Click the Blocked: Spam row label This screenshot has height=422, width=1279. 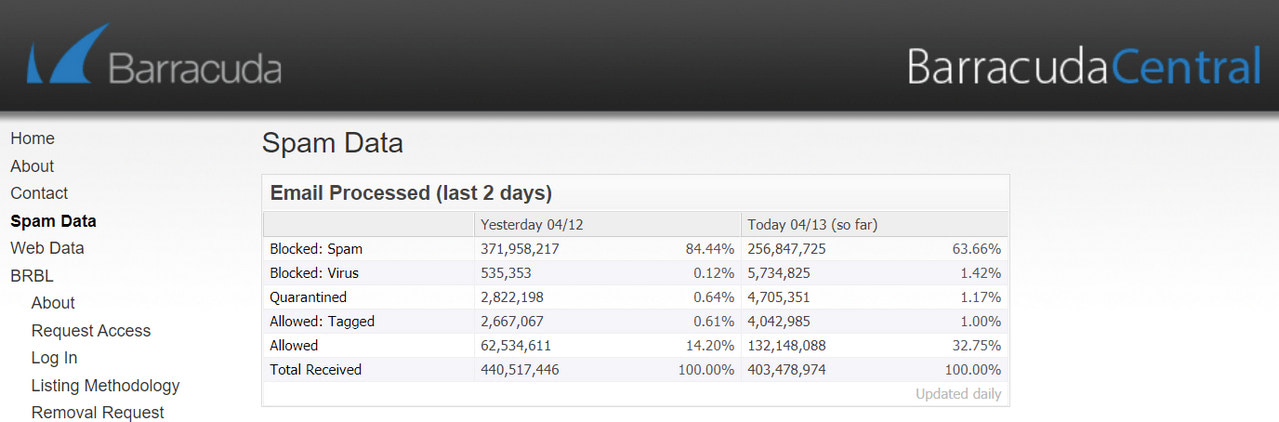pos(316,249)
